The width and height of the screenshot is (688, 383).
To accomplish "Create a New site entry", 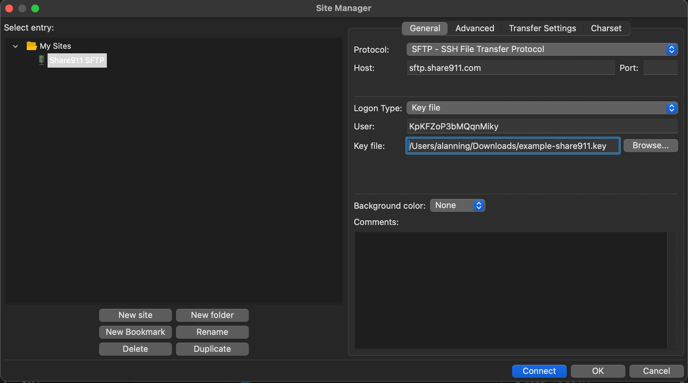I will [x=135, y=315].
